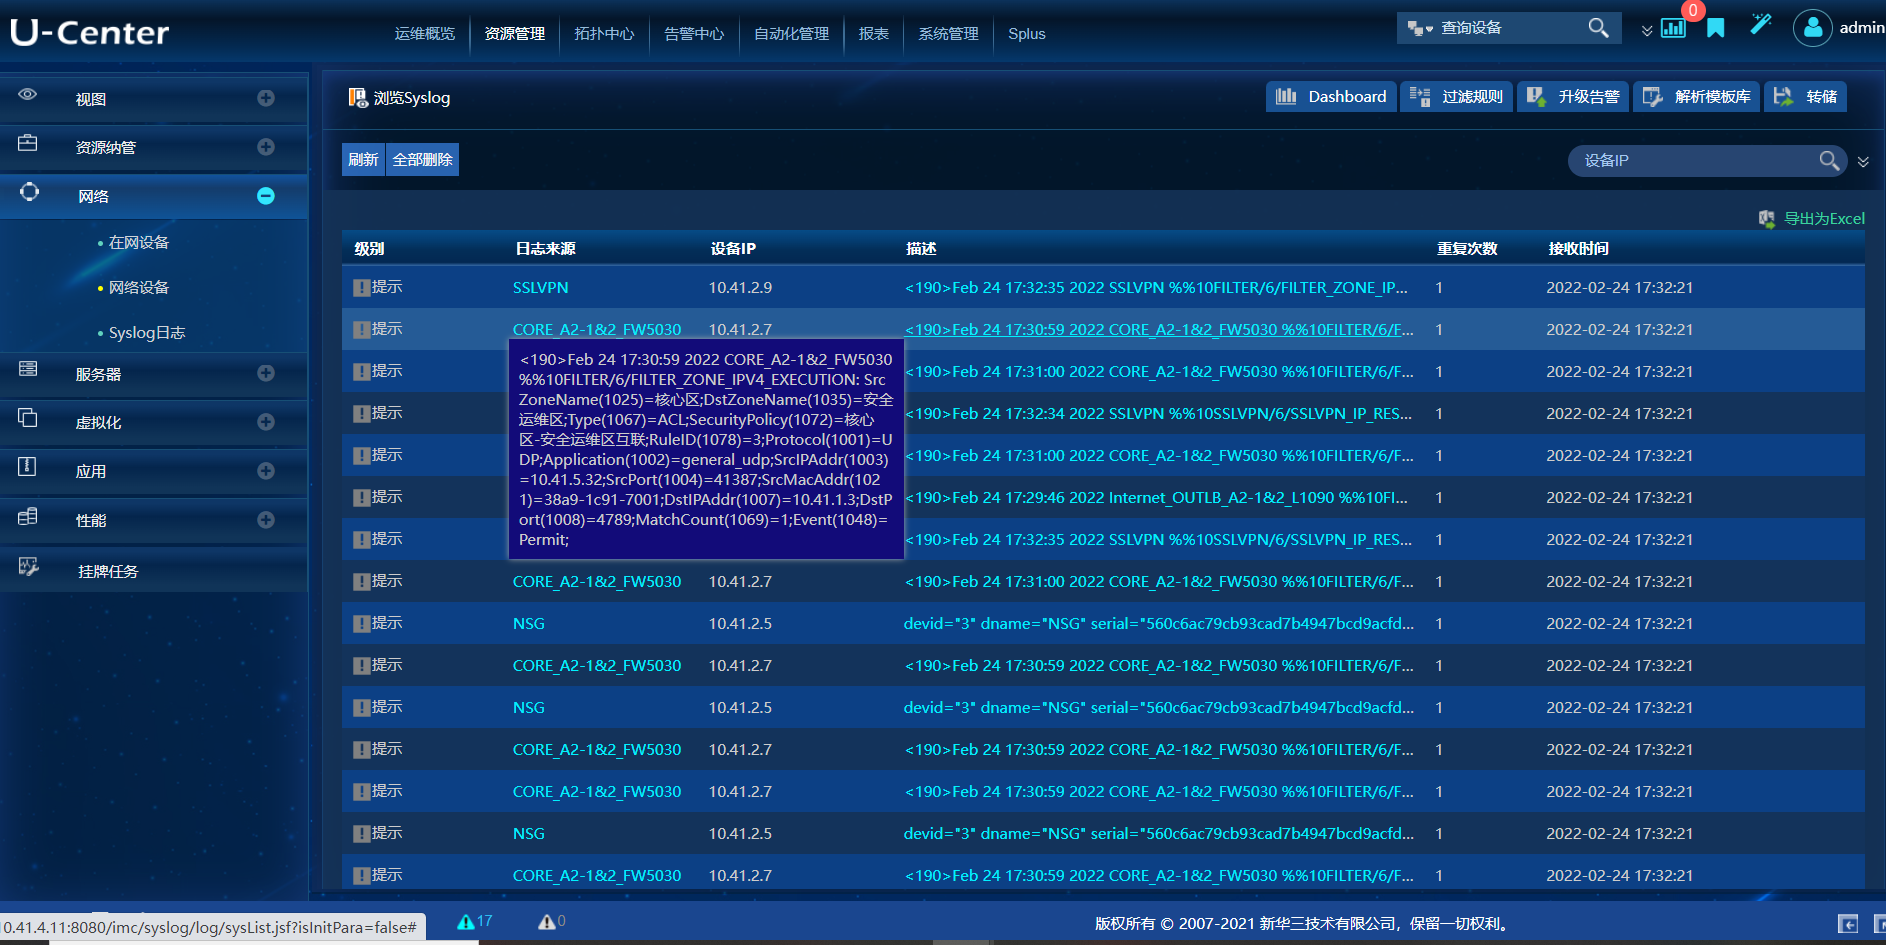Click the network icon beside 网络
Screen dimensions: 1886x945
click(x=30, y=191)
